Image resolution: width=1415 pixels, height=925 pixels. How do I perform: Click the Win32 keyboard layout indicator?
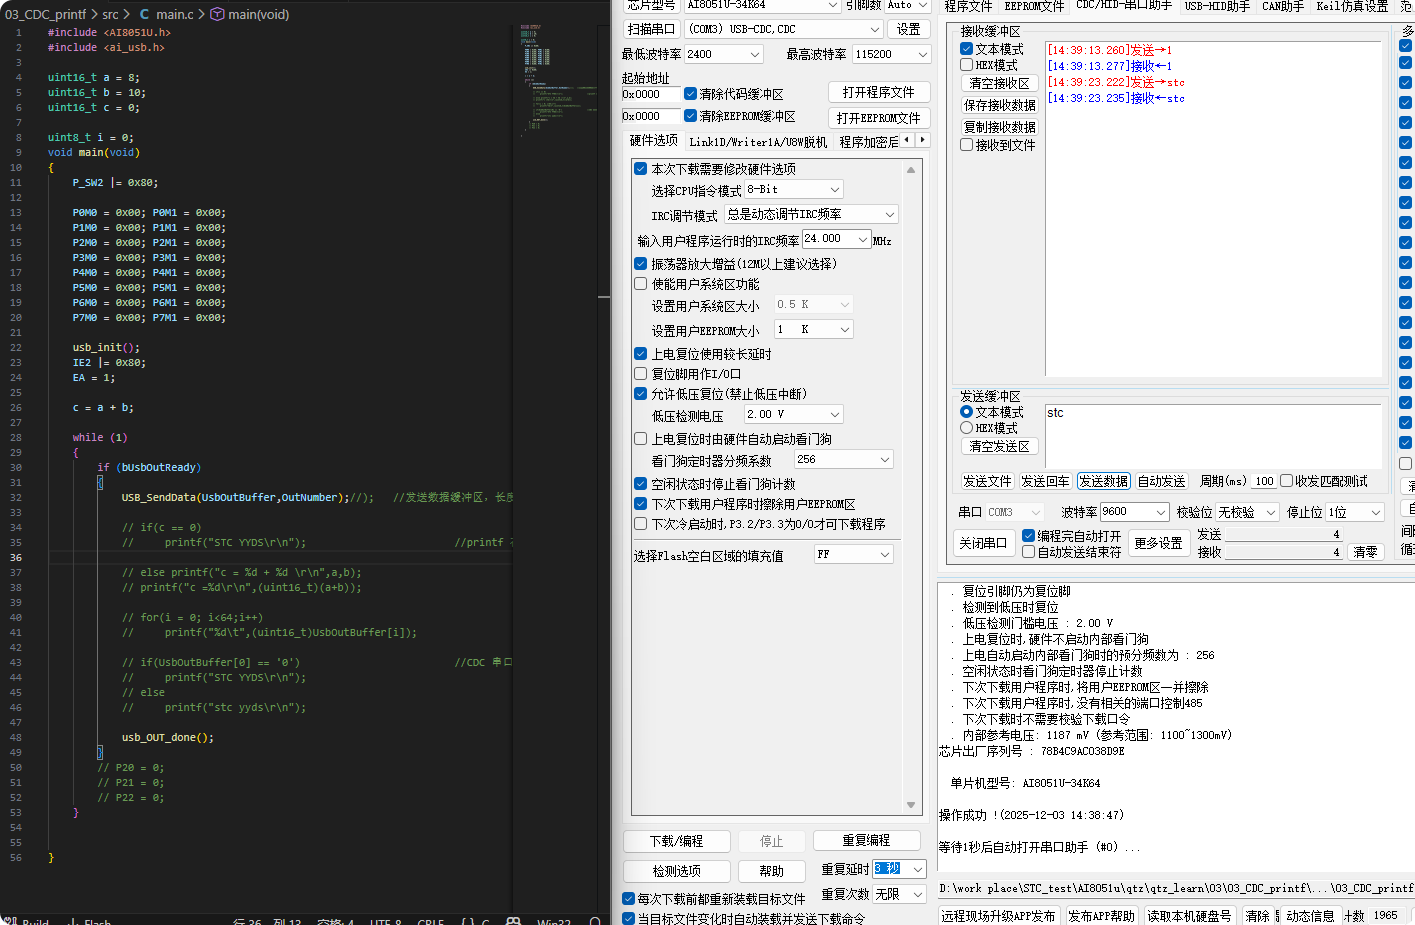554,919
